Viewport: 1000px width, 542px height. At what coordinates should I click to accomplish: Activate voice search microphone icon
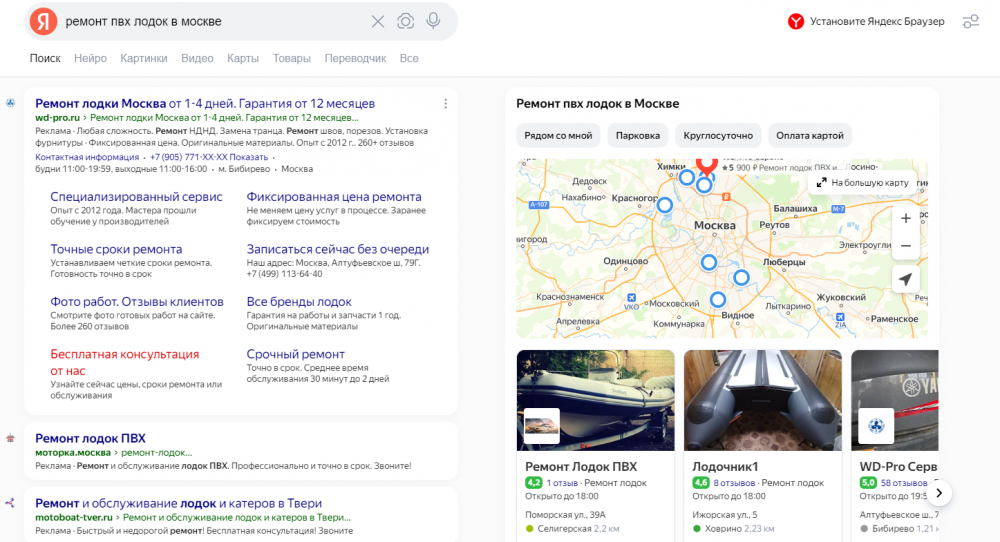coord(433,21)
